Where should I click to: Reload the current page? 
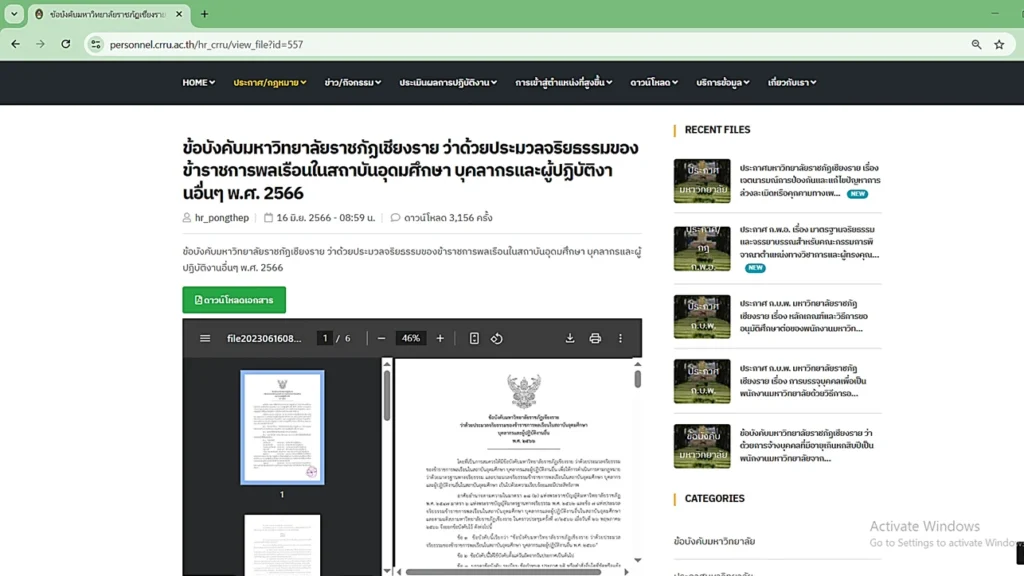tap(66, 44)
